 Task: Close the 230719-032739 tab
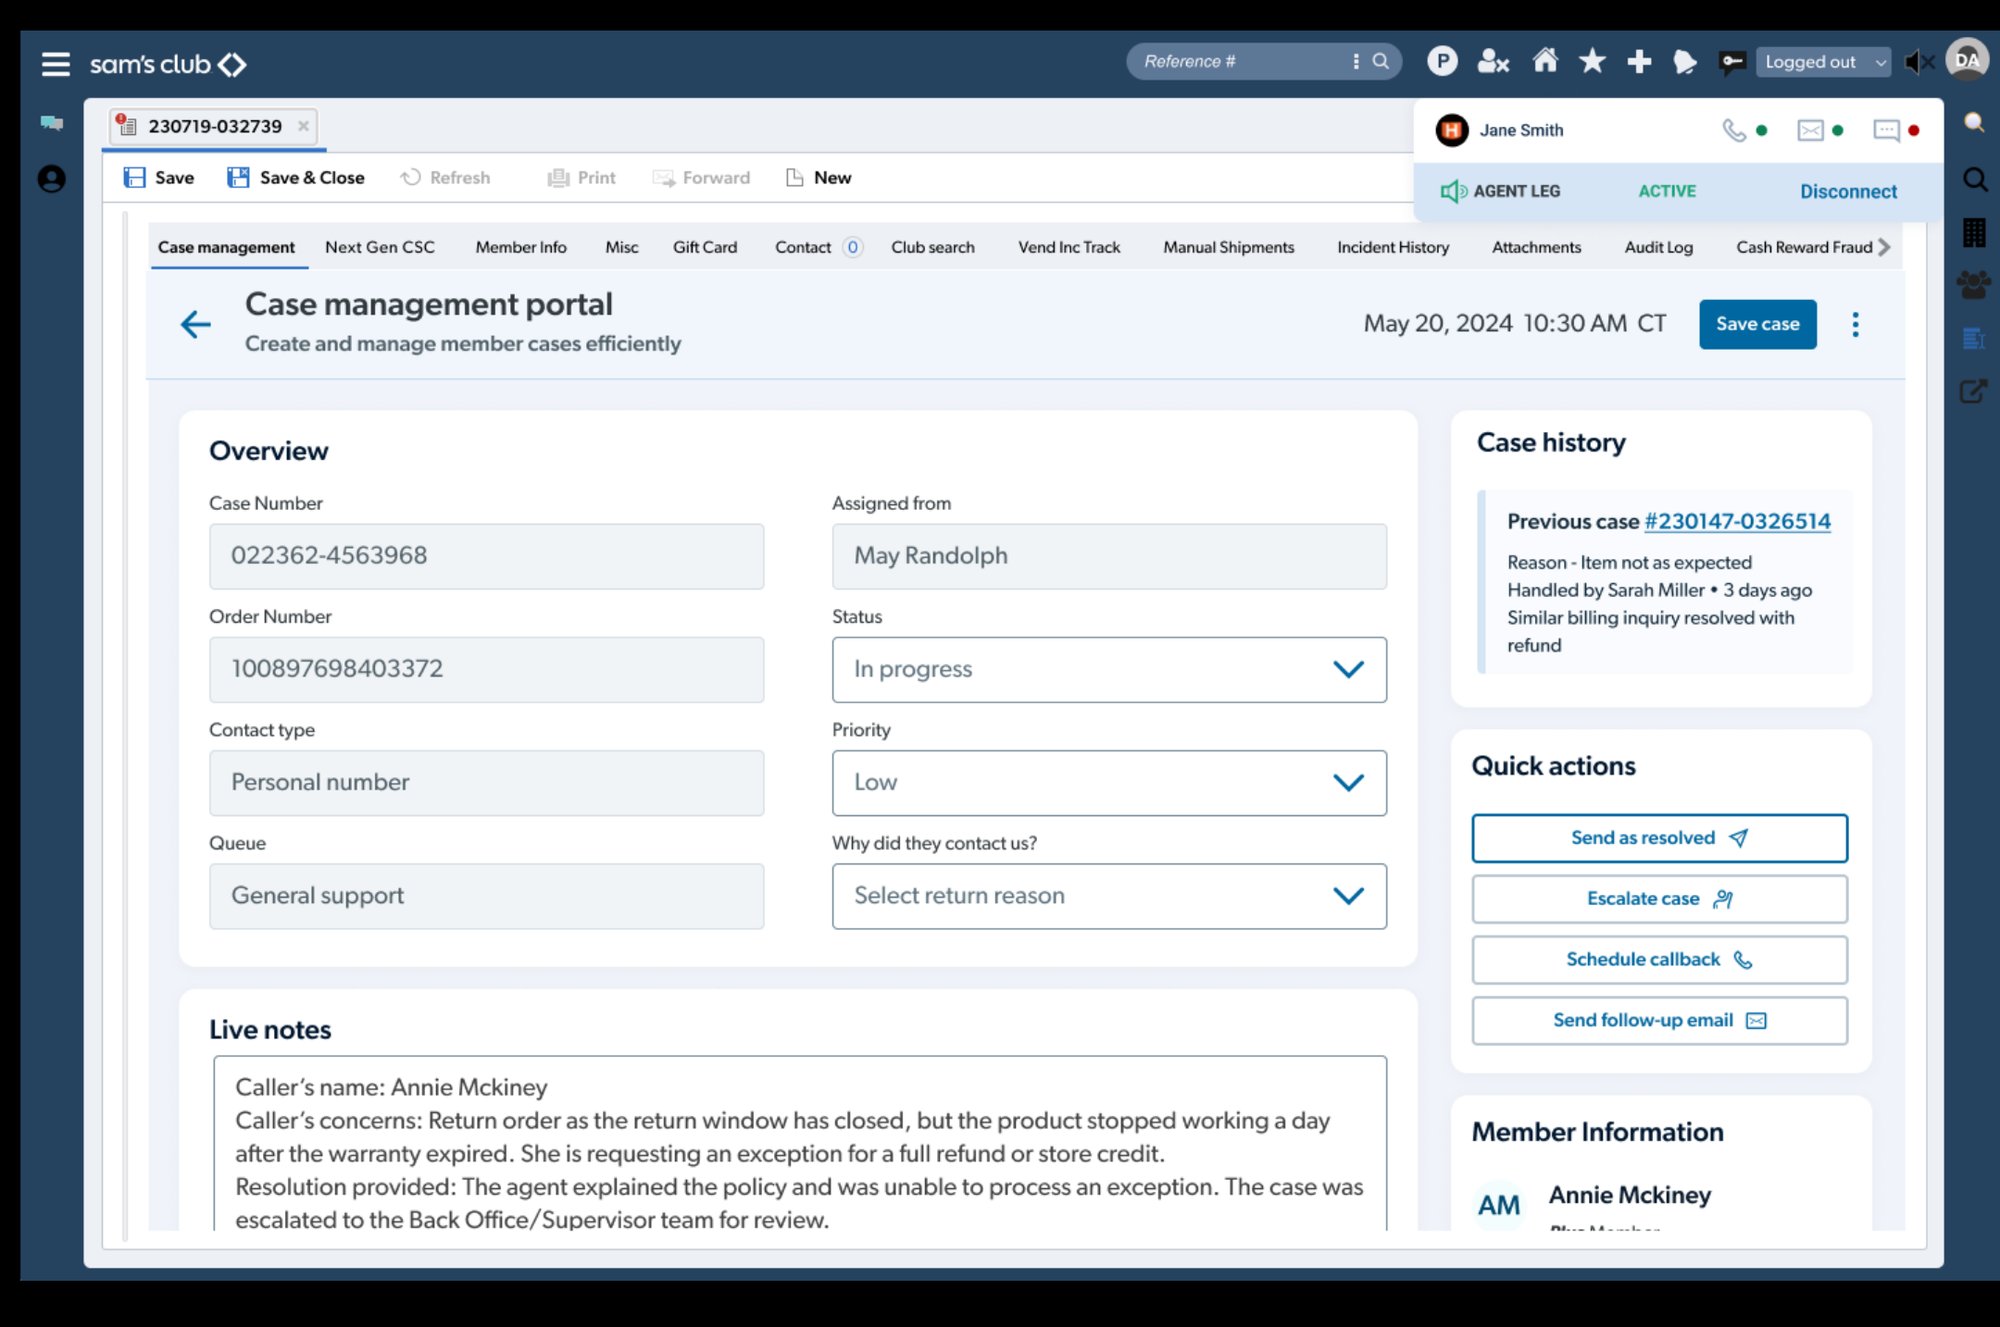tap(303, 126)
